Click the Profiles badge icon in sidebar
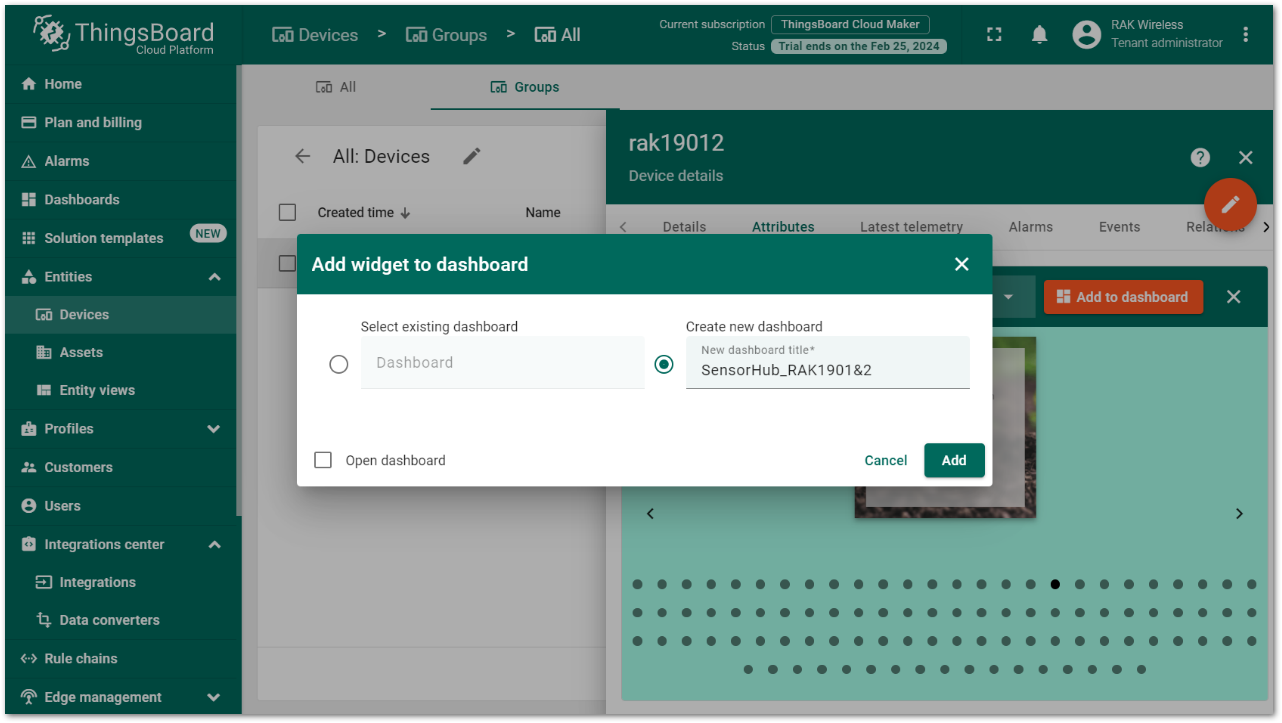Screen dimensions: 1282x723 [x=29, y=429]
